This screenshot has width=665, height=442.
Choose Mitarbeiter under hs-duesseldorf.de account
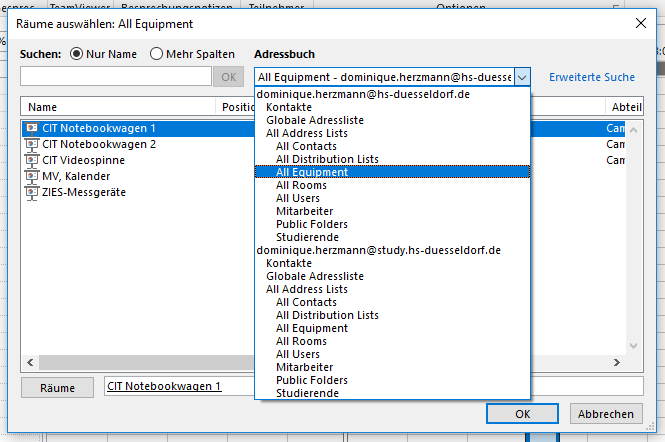point(305,211)
